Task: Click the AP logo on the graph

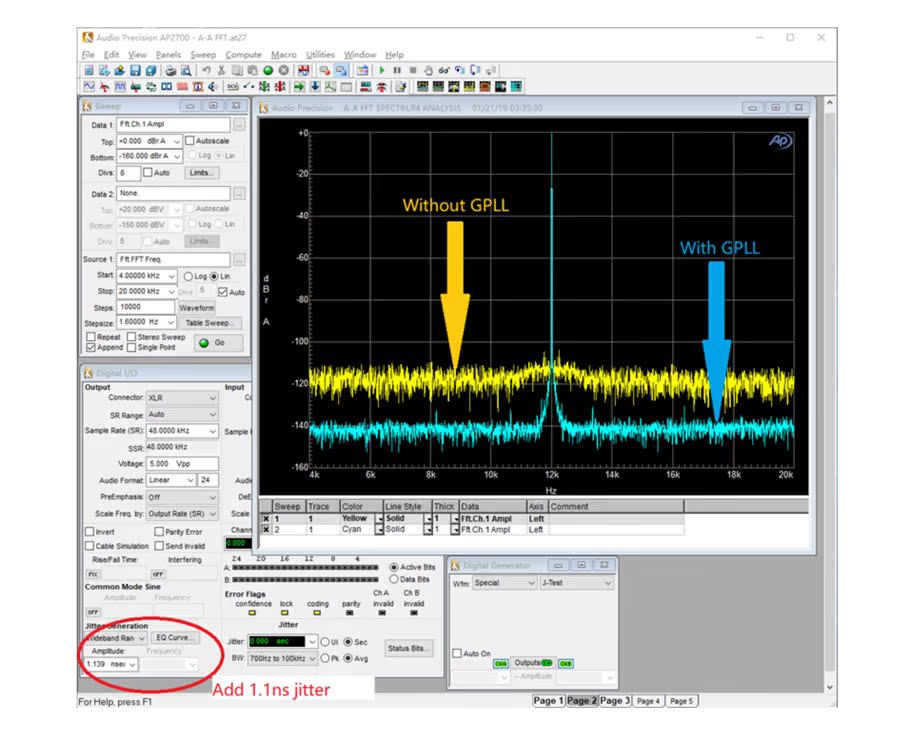Action: [x=781, y=141]
